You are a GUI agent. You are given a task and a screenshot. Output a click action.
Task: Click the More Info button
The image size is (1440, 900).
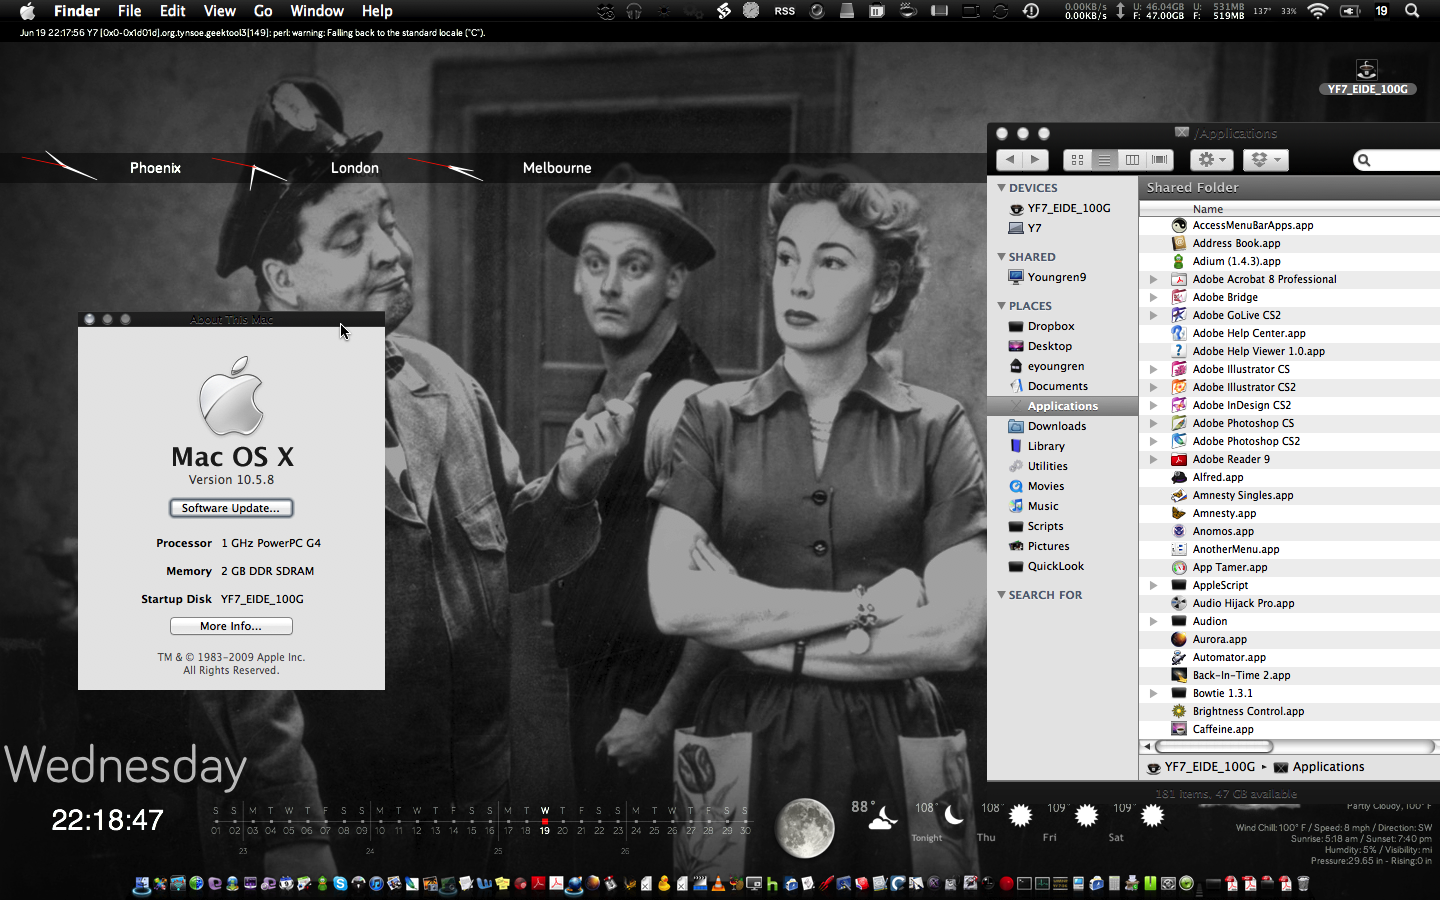coord(231,626)
